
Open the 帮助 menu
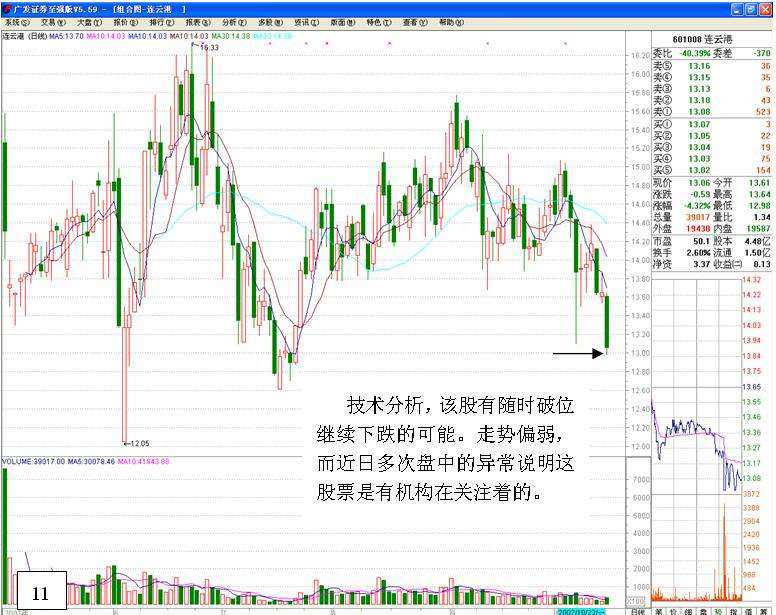(x=451, y=22)
